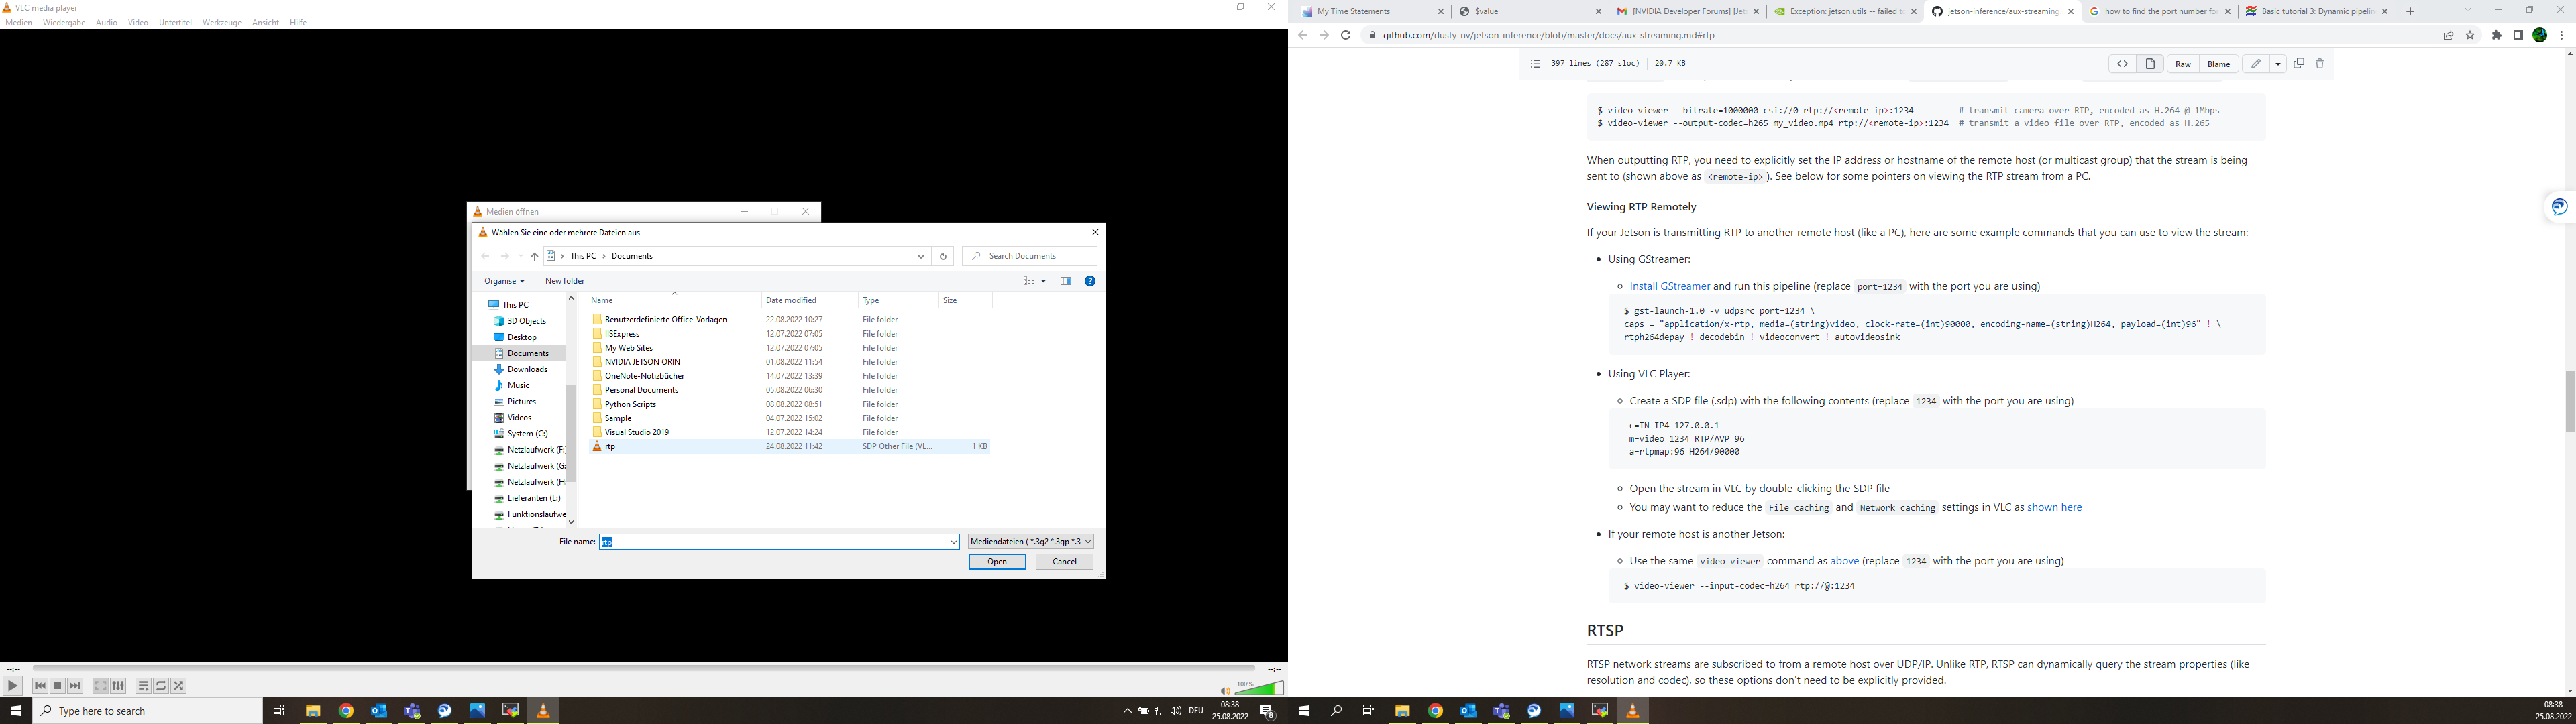Viewport: 2576px width, 724px height.
Task: Follow the 'shown here' link
Action: (2054, 508)
